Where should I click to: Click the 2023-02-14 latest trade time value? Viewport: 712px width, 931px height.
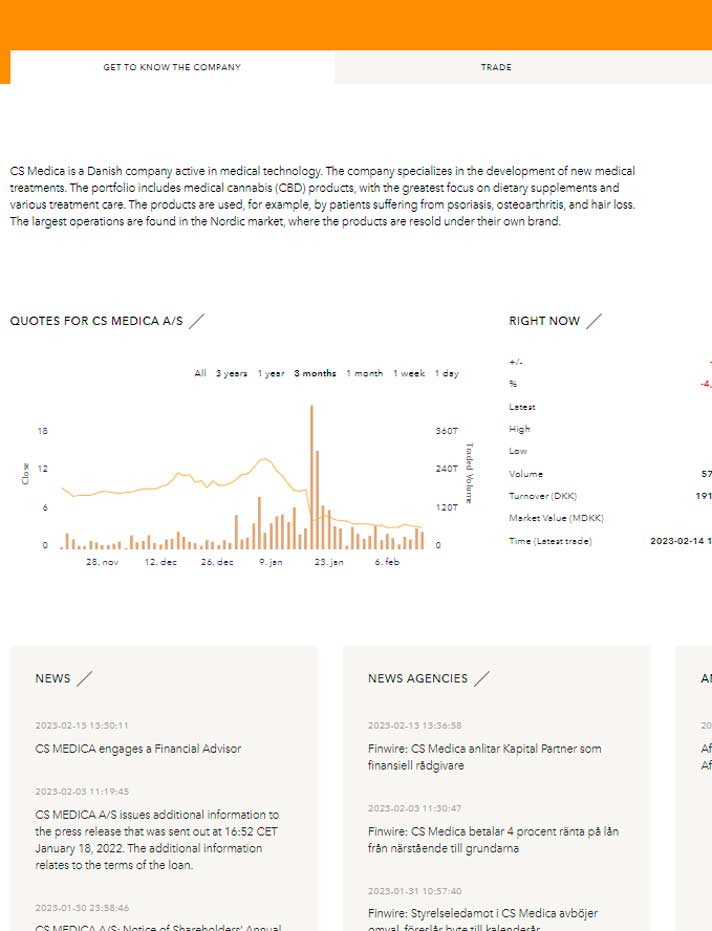(x=681, y=541)
